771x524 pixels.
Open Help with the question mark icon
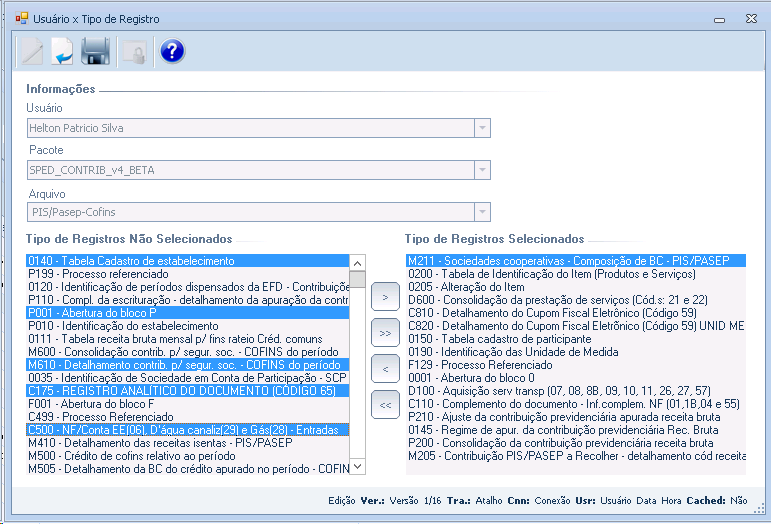(x=173, y=51)
